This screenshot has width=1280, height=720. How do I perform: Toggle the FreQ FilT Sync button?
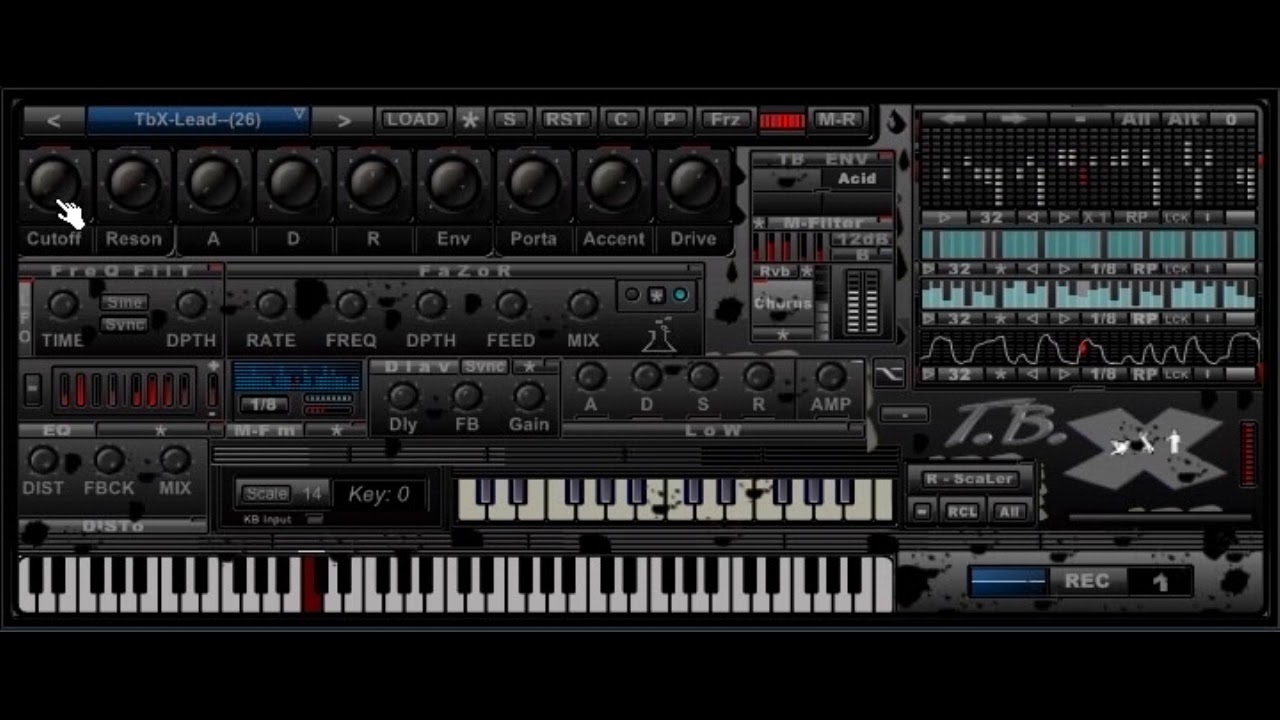(125, 325)
